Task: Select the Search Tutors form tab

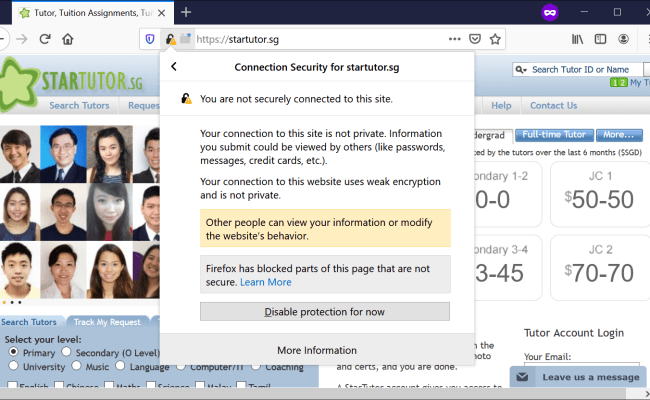Action: pos(29,322)
